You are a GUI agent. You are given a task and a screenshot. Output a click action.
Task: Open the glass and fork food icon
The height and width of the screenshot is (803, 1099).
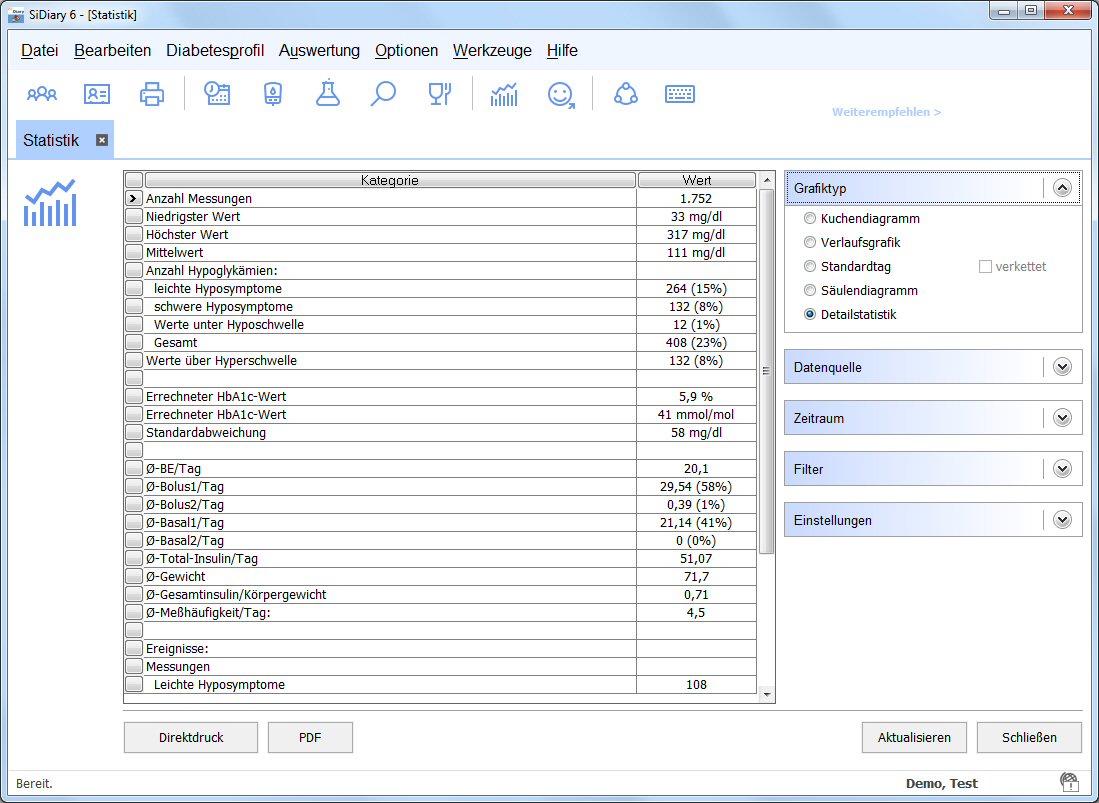[439, 94]
